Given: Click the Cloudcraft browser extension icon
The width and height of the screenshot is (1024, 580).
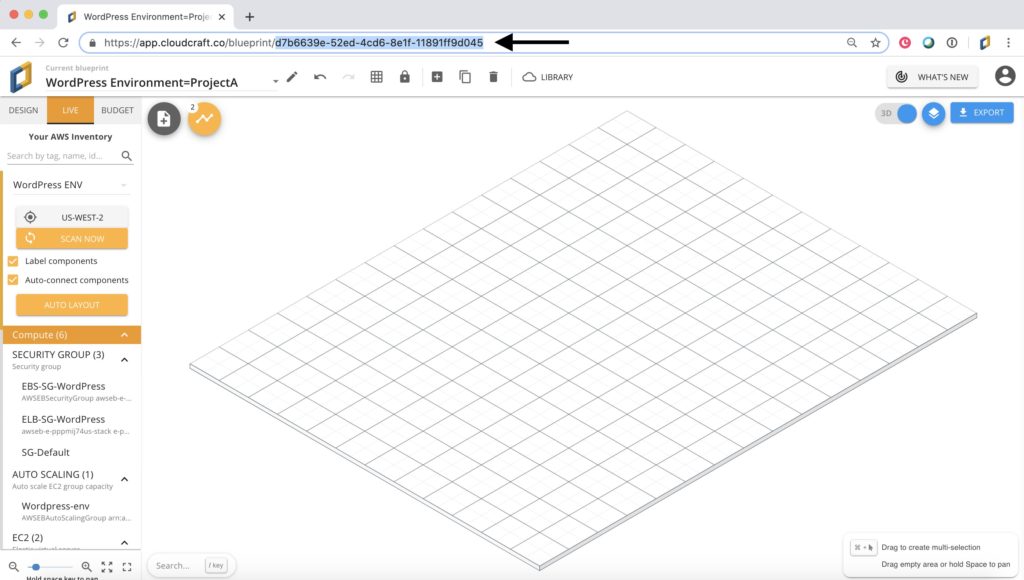Looking at the screenshot, I should 985,42.
